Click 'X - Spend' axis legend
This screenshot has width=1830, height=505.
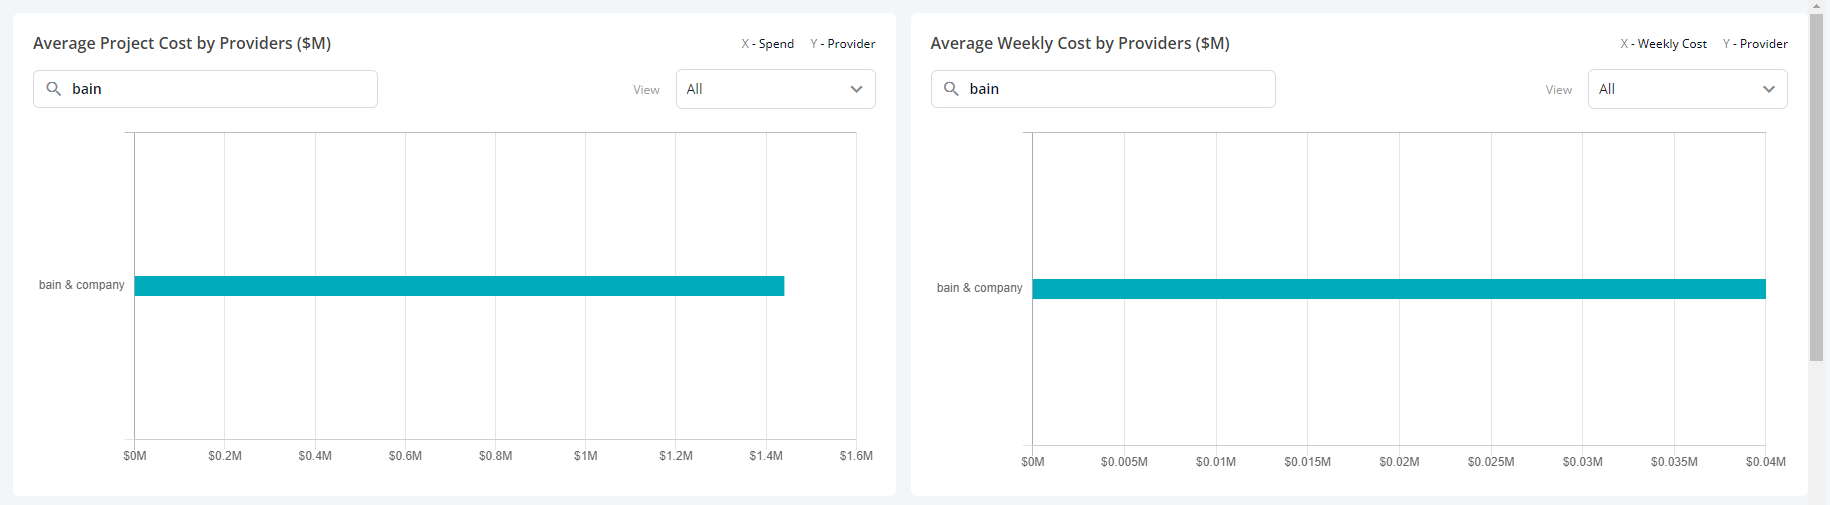click(767, 44)
